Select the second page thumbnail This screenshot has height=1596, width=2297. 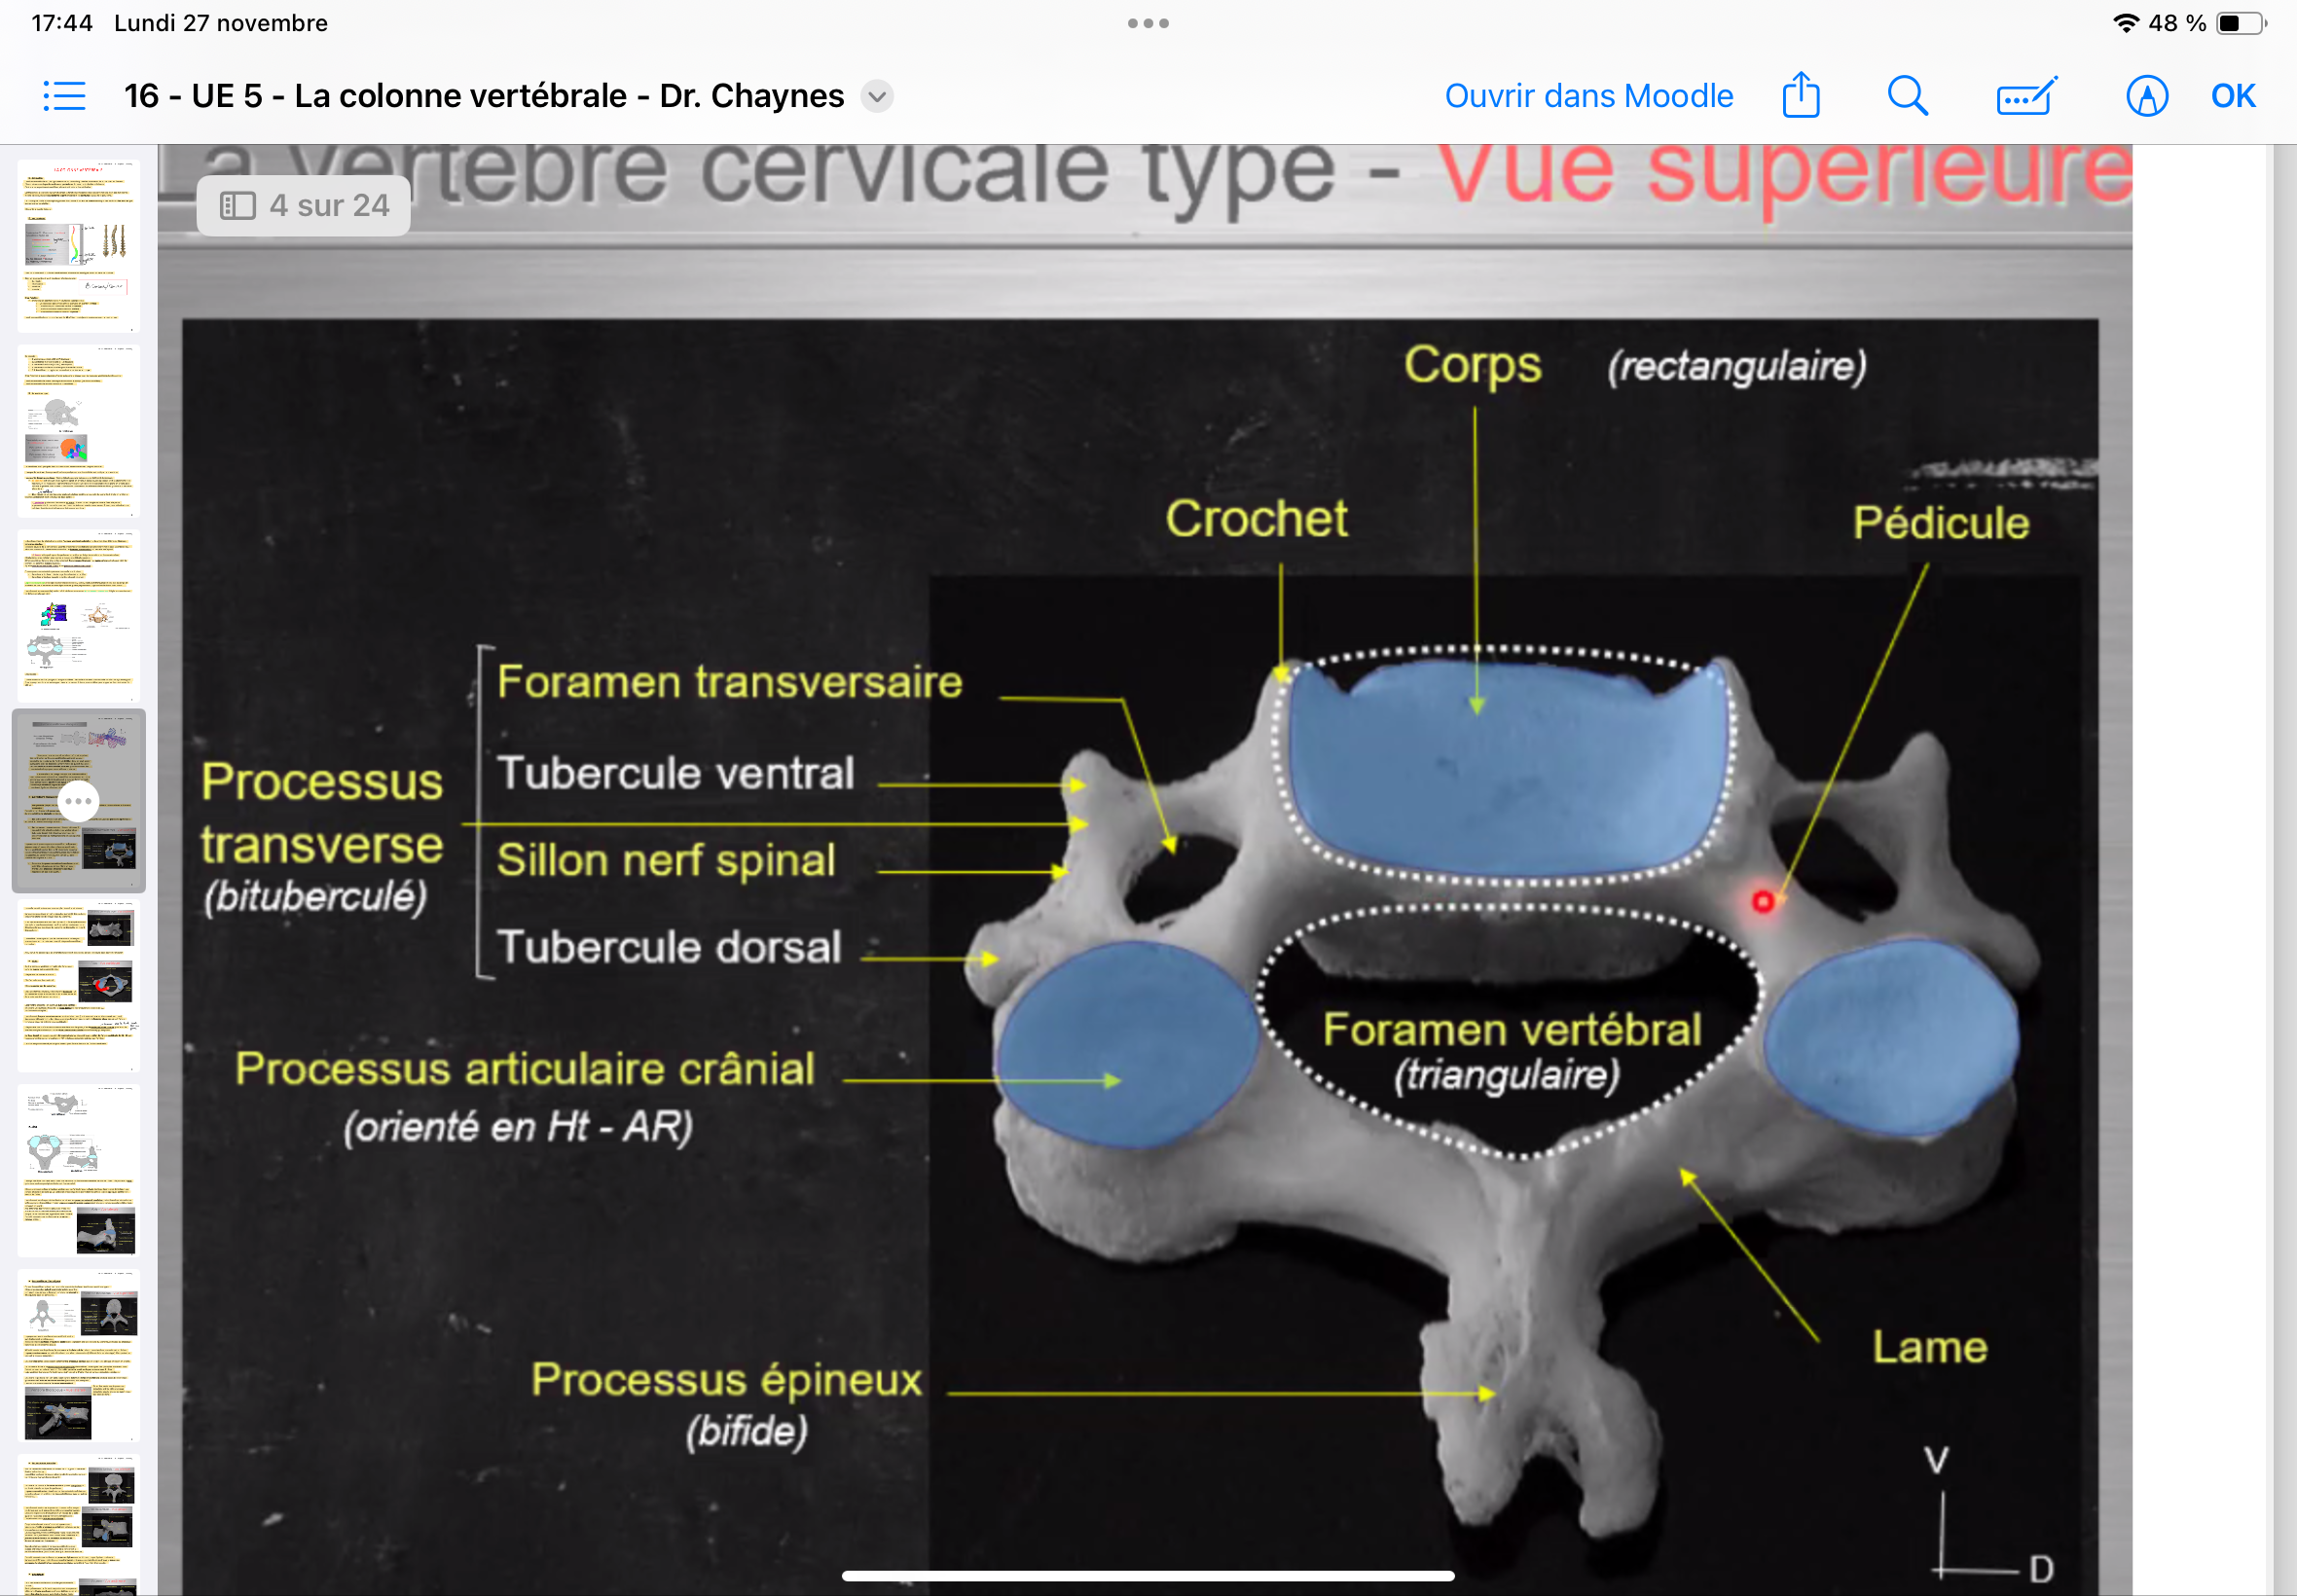[x=78, y=430]
